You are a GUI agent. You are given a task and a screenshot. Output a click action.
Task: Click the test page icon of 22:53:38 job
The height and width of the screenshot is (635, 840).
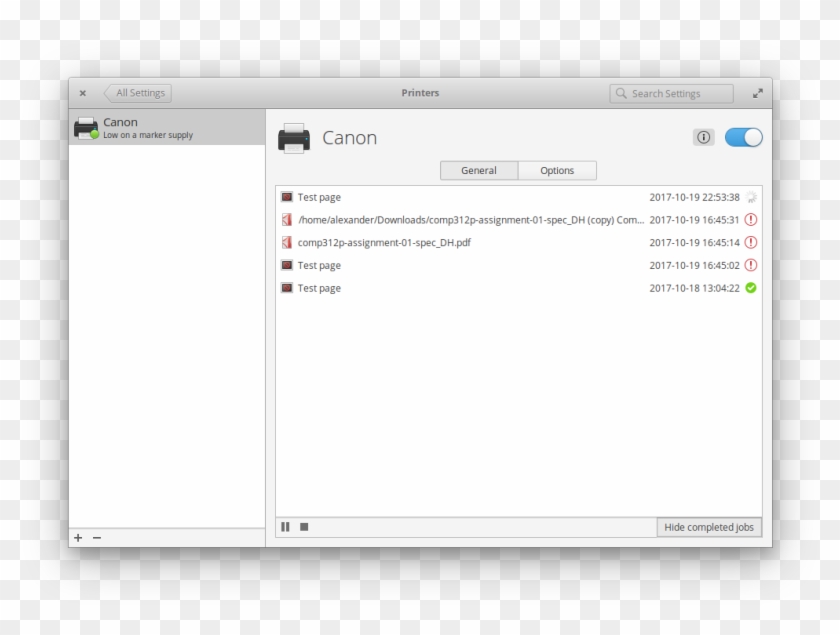click(x=287, y=197)
